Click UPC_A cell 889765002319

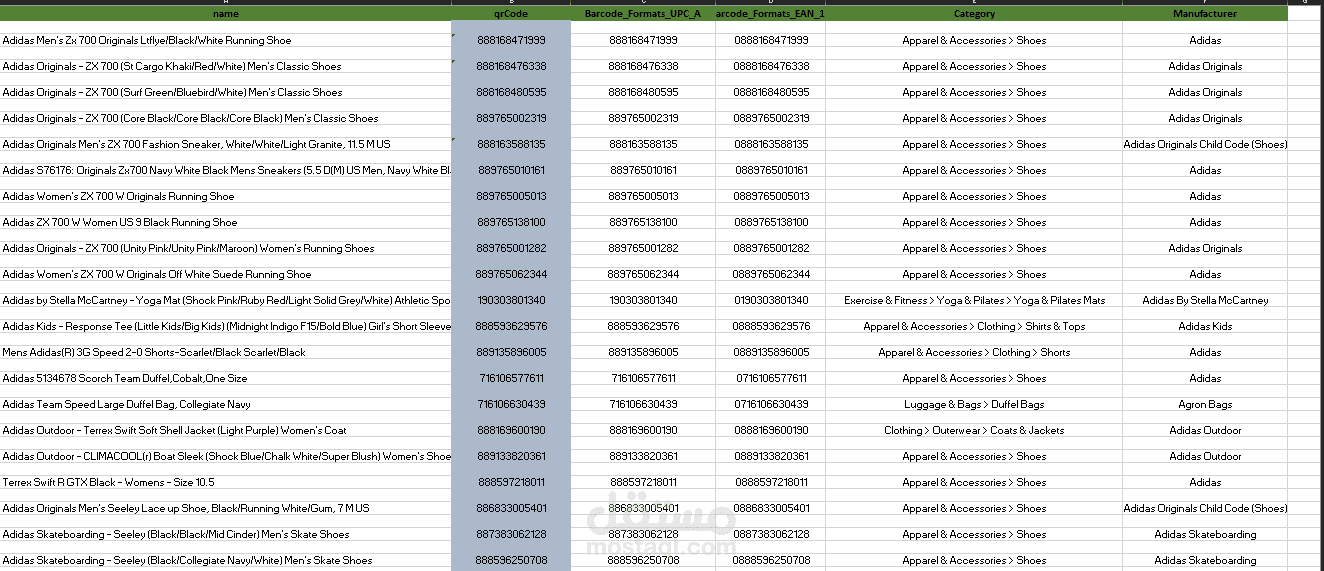coord(643,118)
